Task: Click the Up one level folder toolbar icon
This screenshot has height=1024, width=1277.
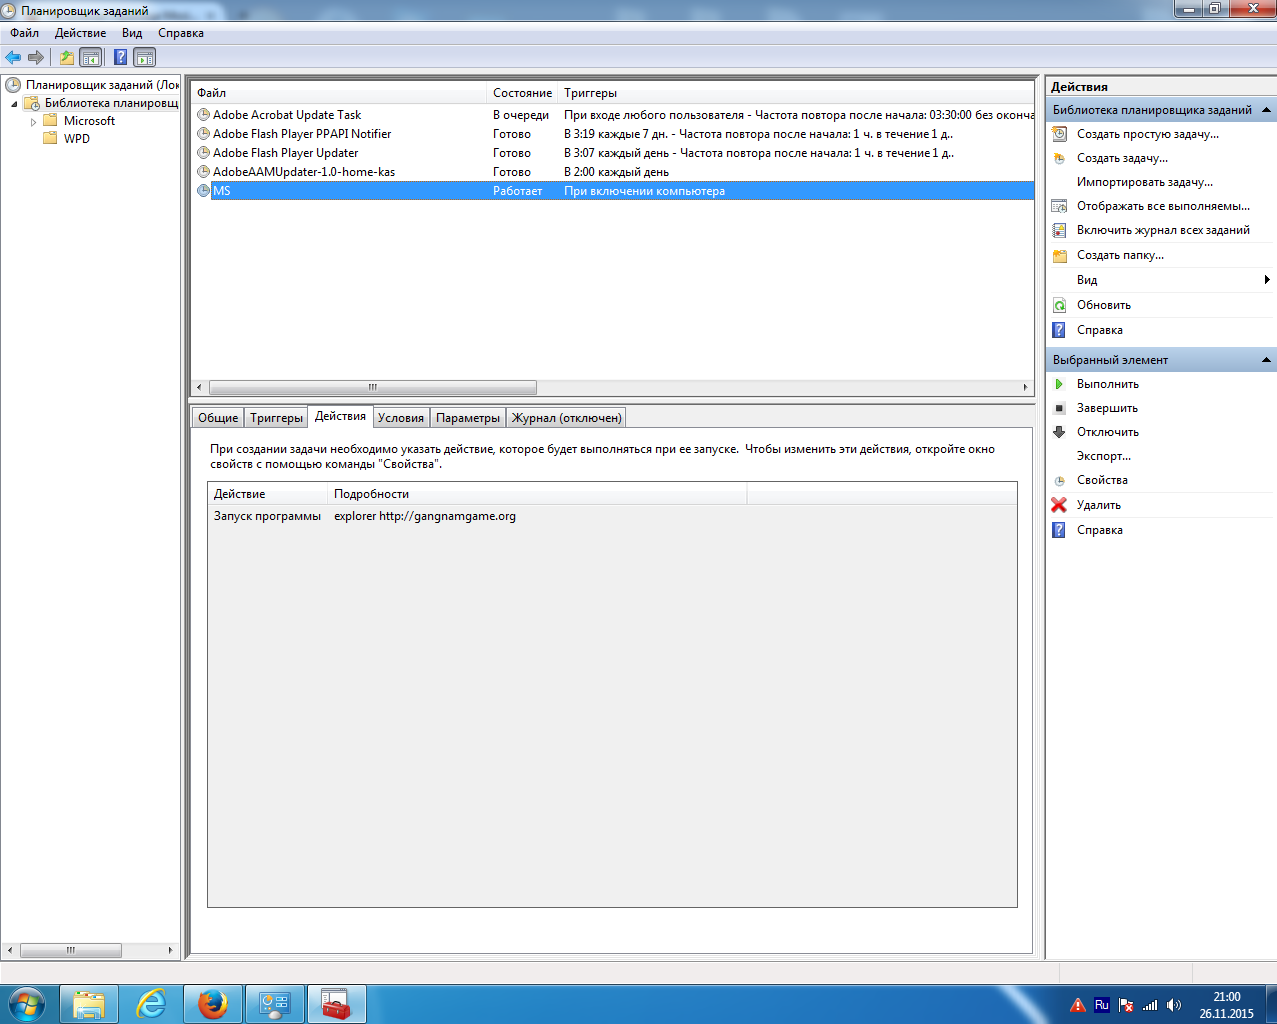Action: point(66,57)
